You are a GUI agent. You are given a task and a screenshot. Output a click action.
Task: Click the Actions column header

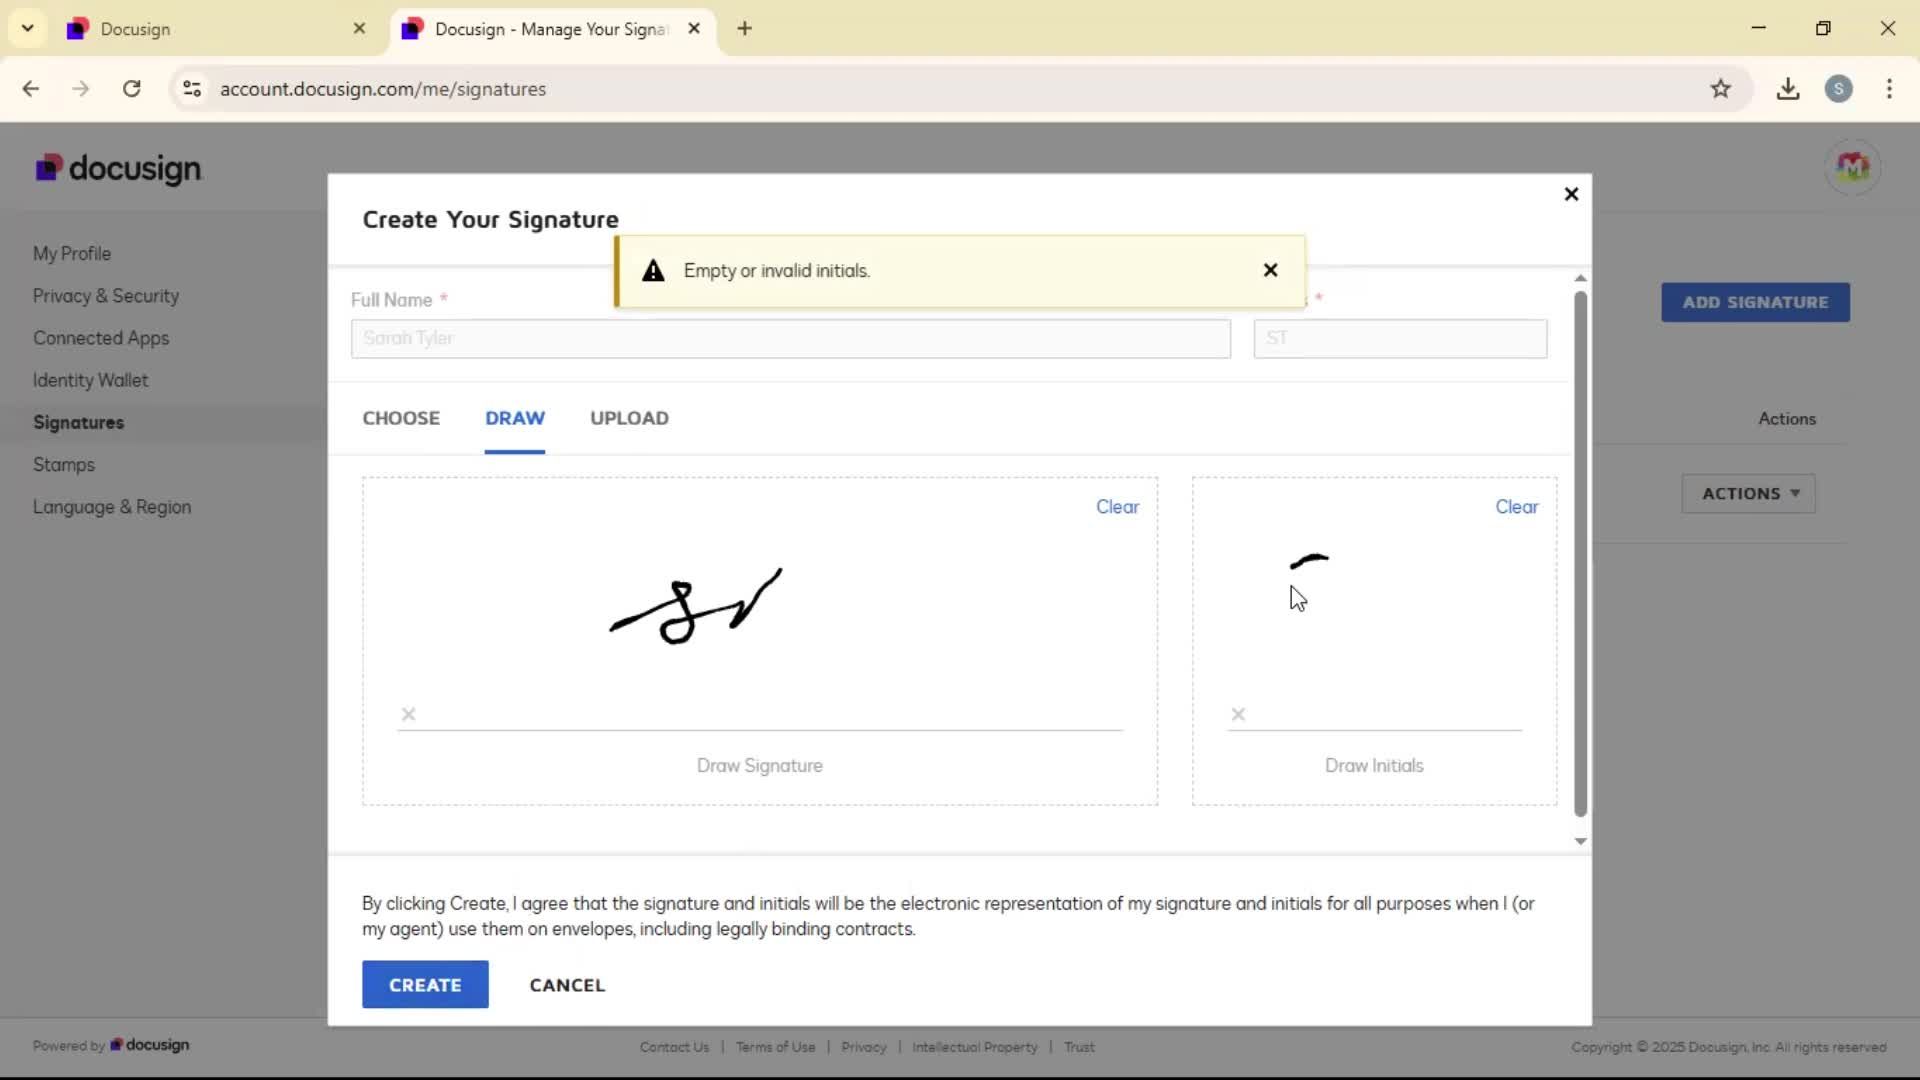[x=1787, y=419]
